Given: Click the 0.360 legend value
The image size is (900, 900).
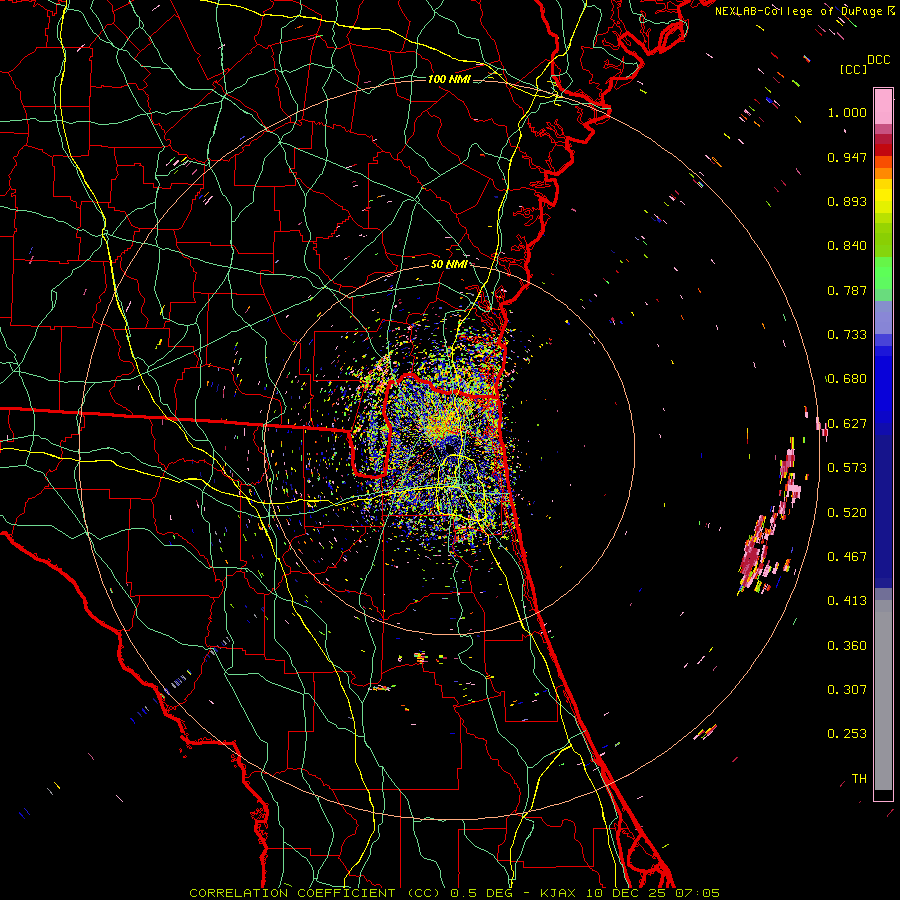Looking at the screenshot, I should pyautogui.click(x=847, y=646).
